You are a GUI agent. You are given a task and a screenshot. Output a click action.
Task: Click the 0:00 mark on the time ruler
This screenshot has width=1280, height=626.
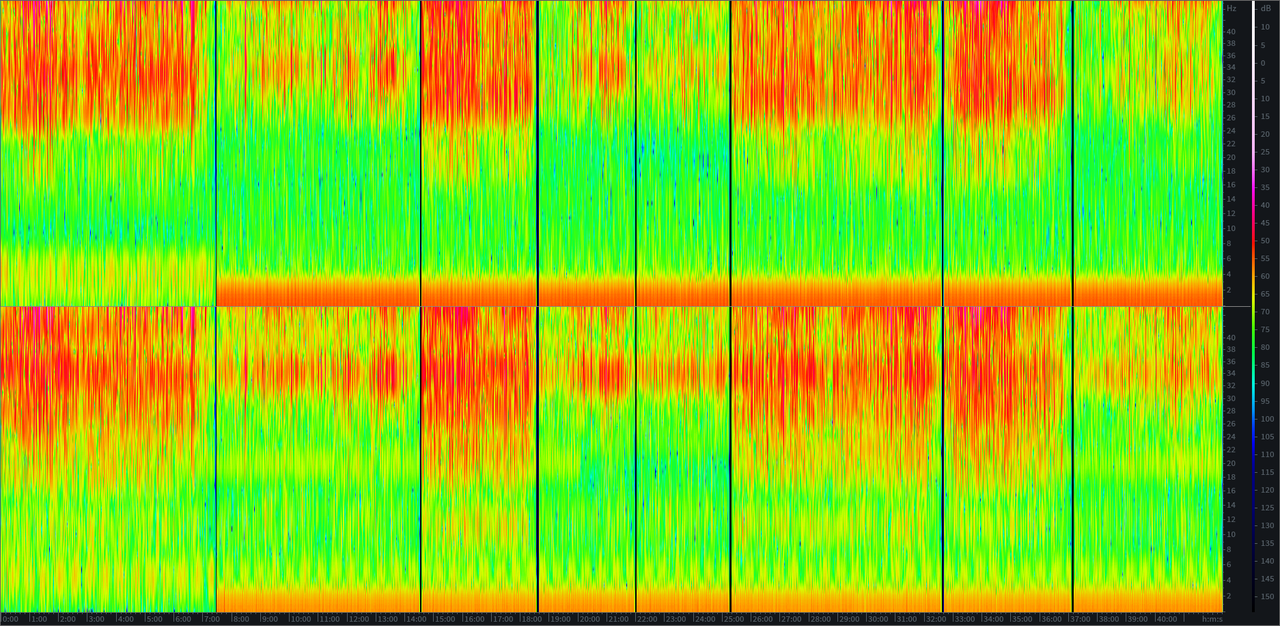click(x=10, y=619)
